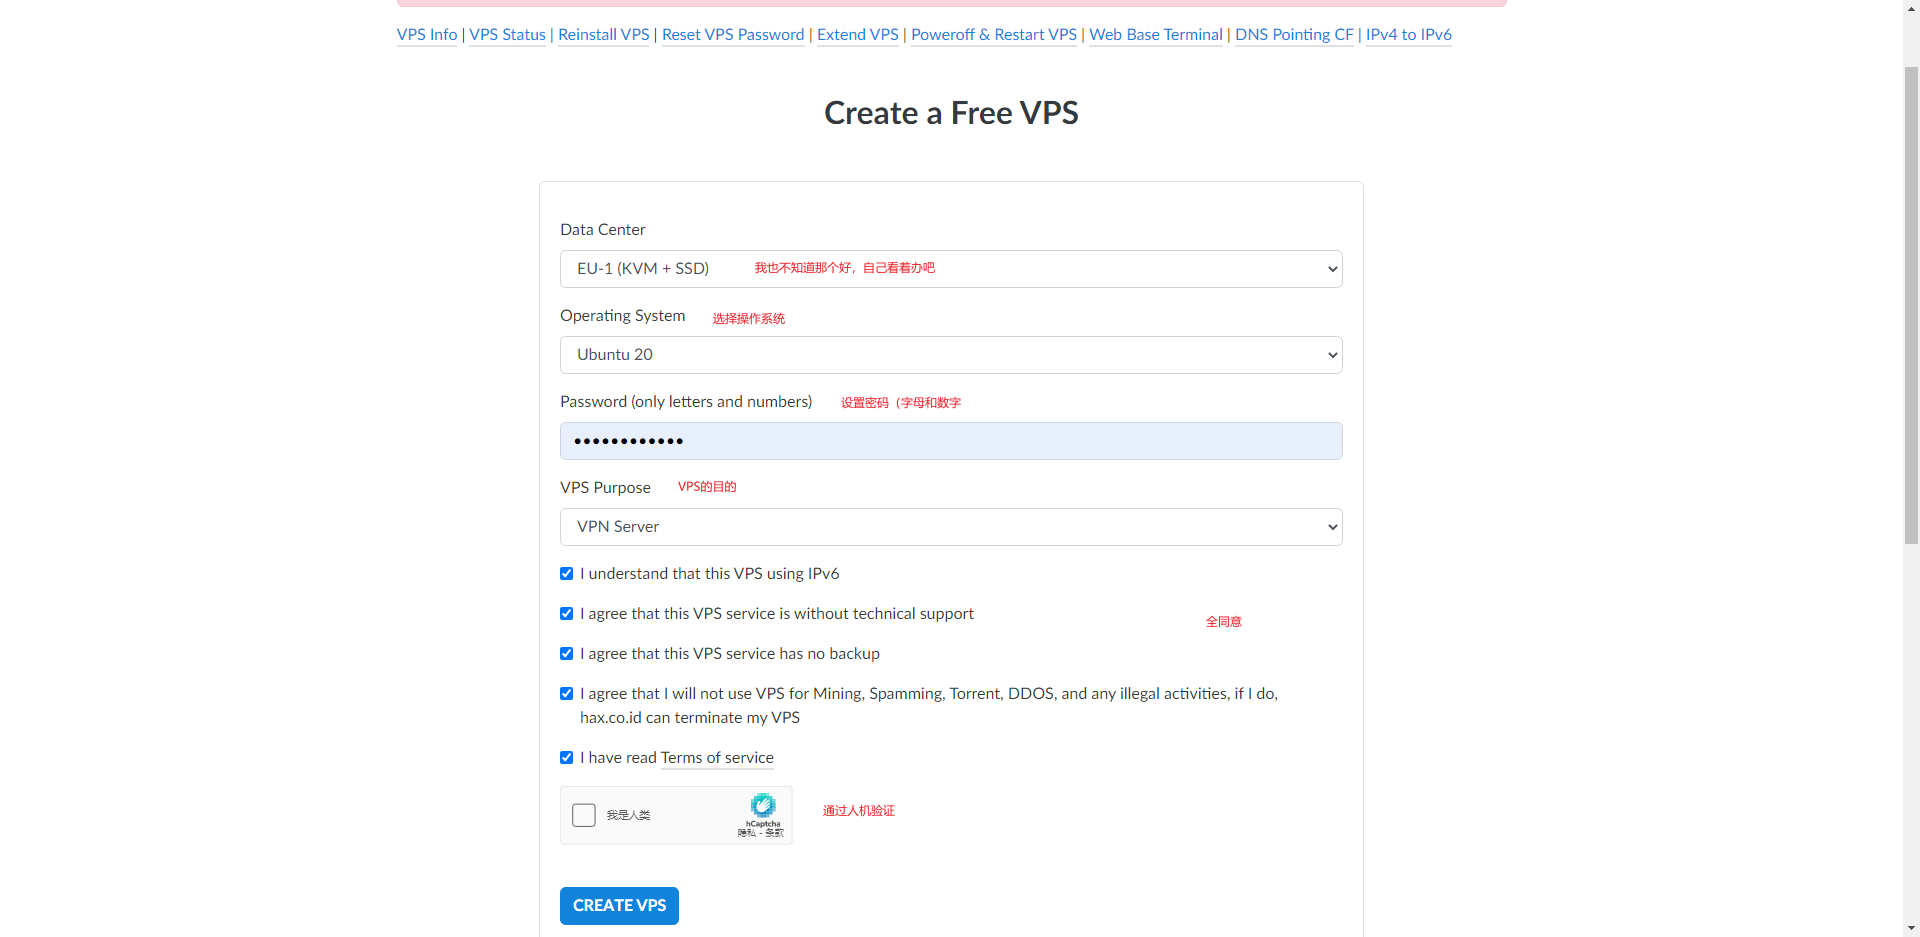Uncheck the have read Terms checkbox
1920x937 pixels.
click(567, 757)
